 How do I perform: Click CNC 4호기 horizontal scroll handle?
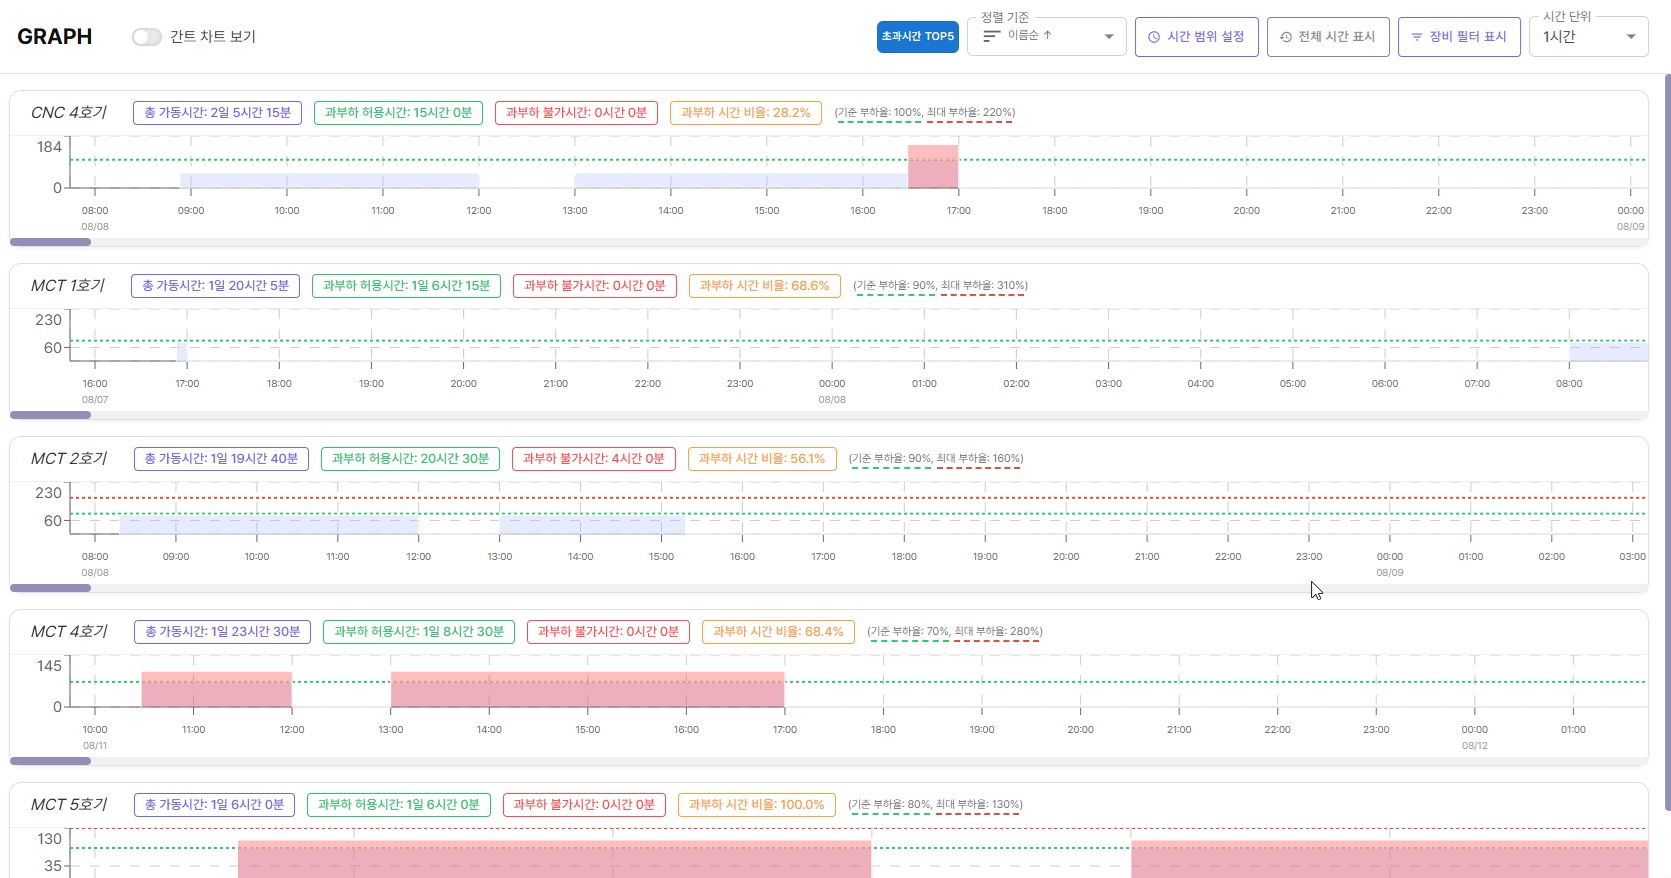click(50, 242)
